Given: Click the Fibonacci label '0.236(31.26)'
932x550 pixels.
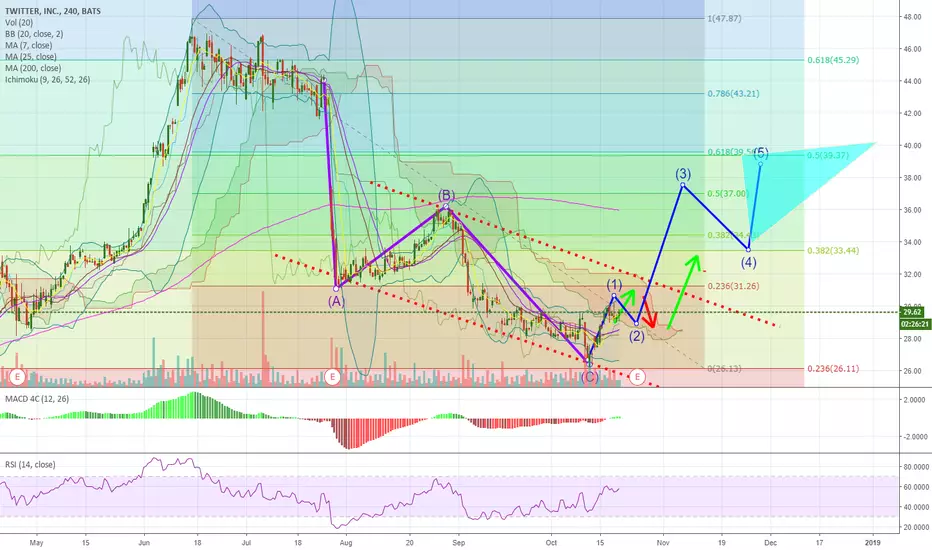Looking at the screenshot, I should tap(733, 286).
